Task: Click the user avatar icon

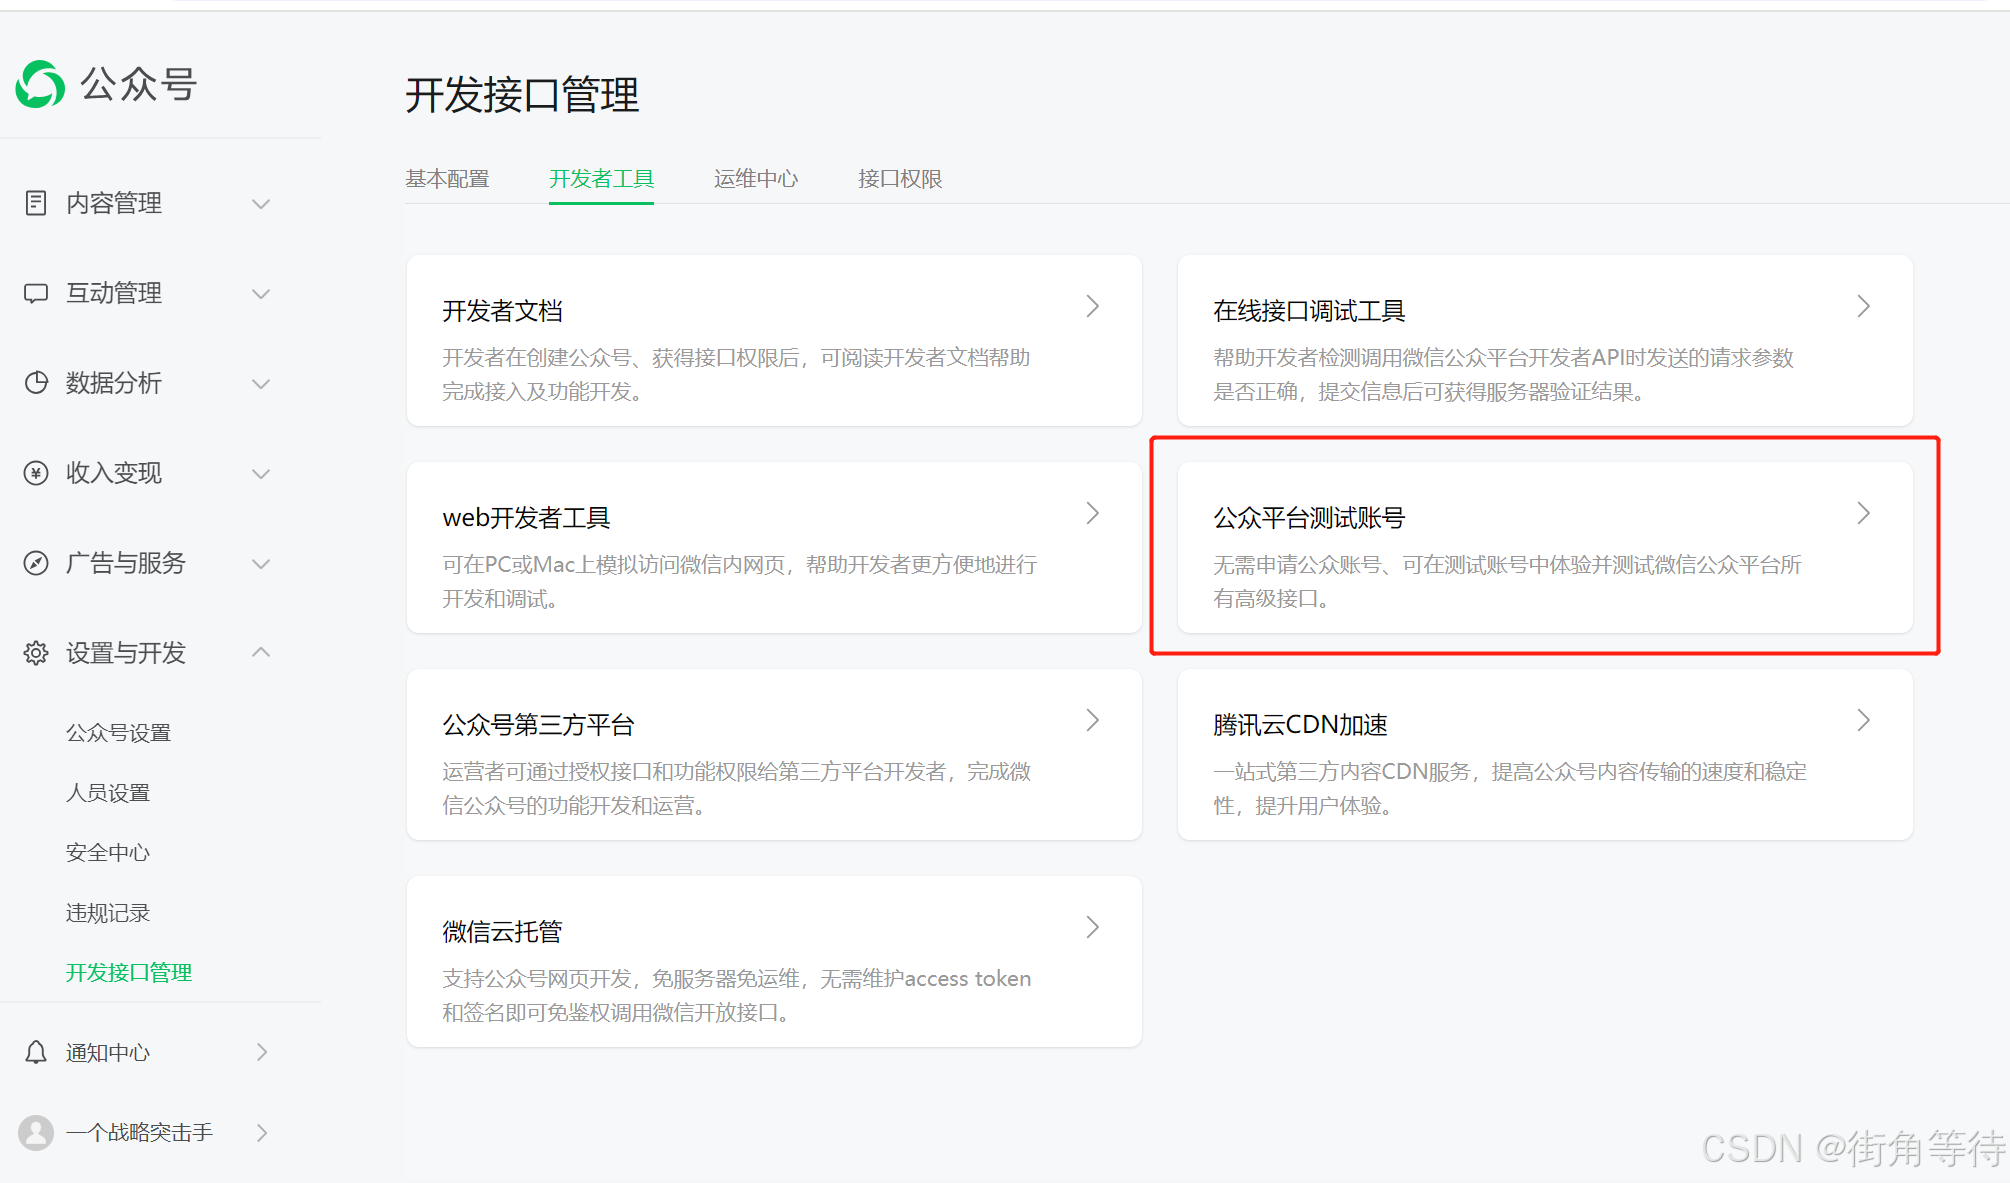Action: [36, 1132]
